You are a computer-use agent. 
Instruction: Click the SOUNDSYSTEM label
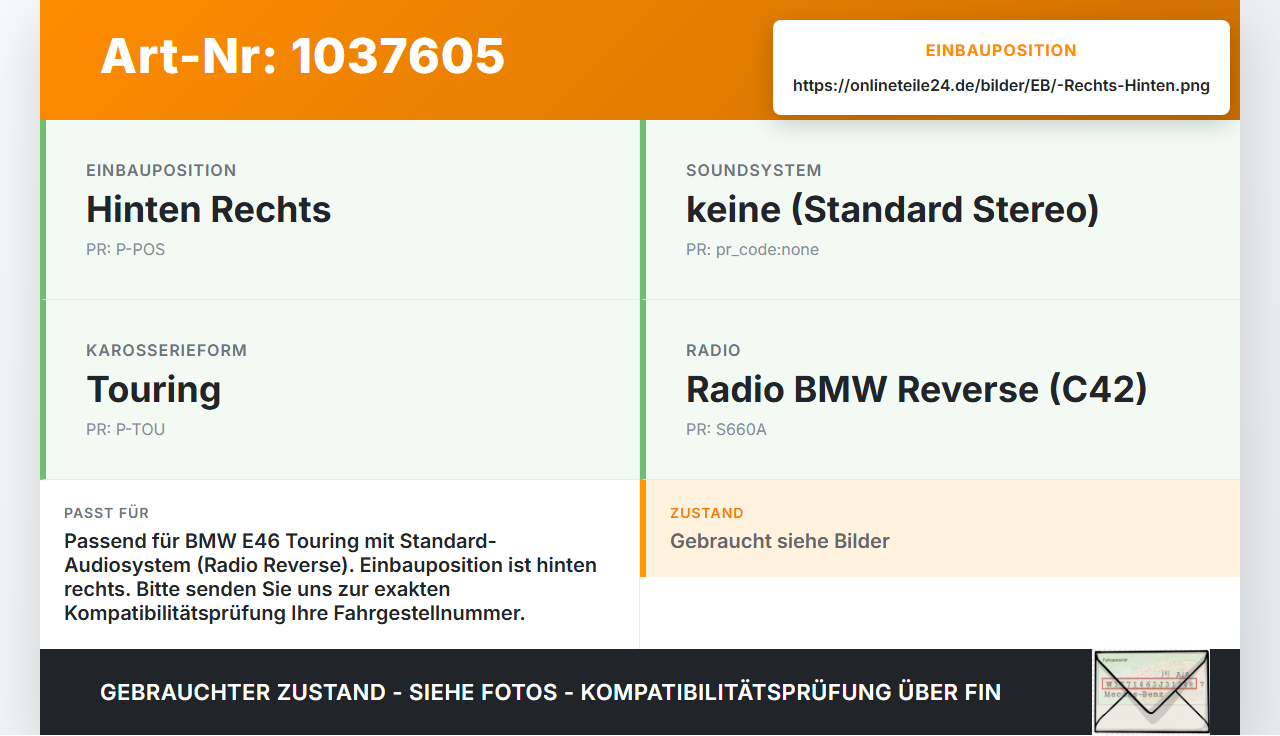754,170
